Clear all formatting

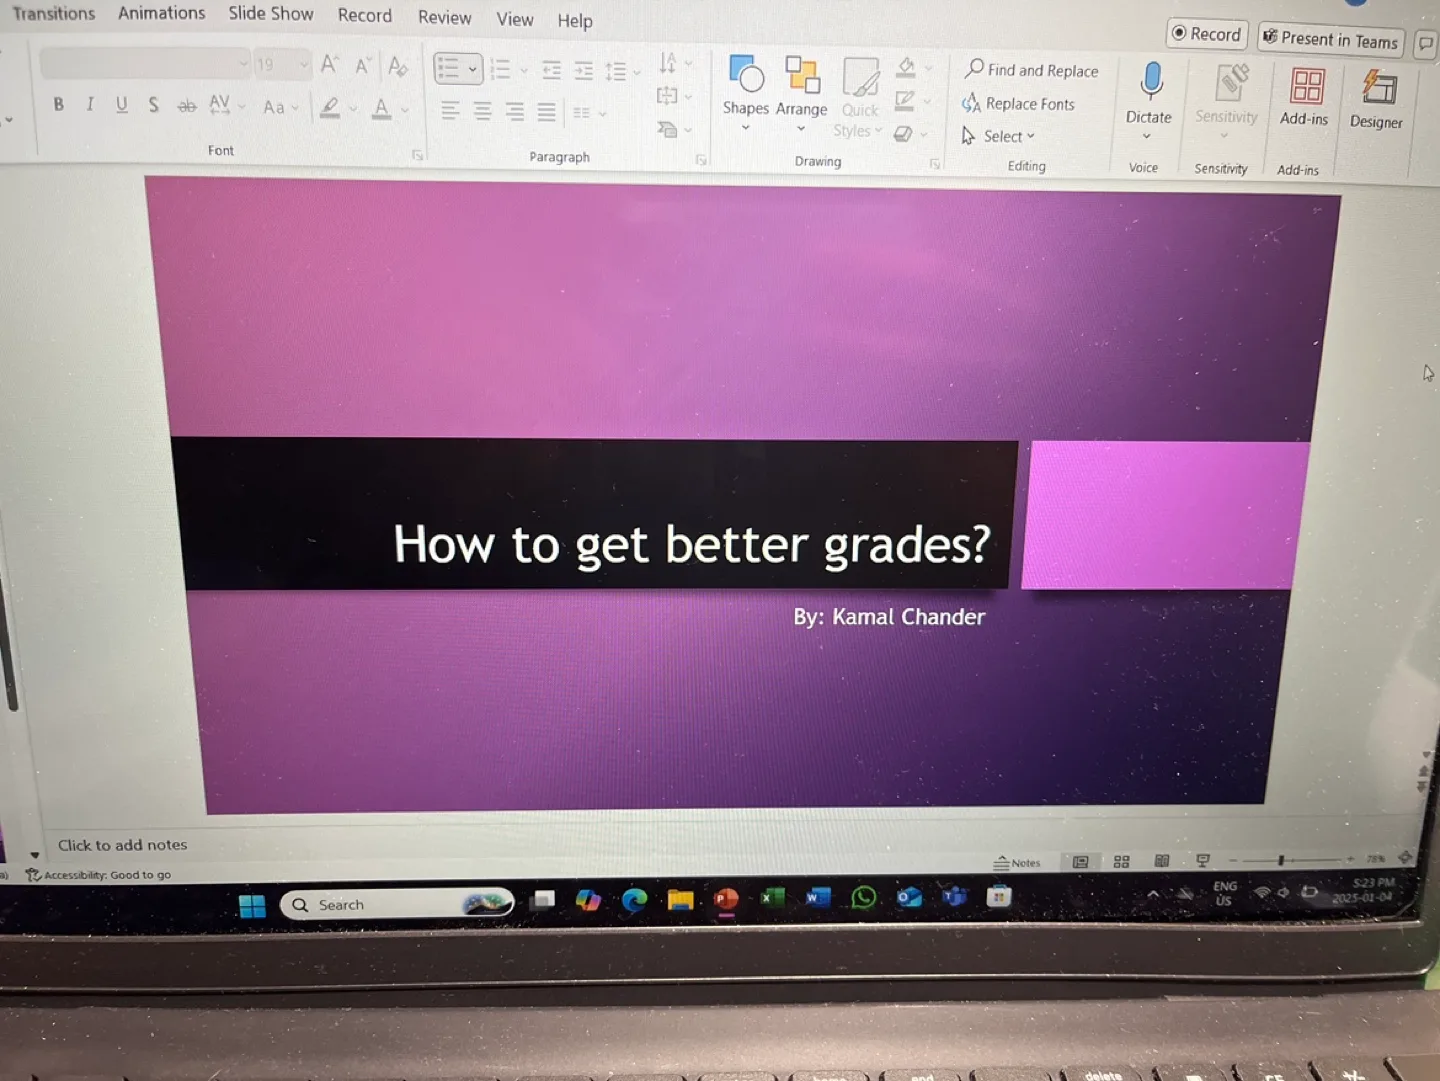pyautogui.click(x=398, y=67)
